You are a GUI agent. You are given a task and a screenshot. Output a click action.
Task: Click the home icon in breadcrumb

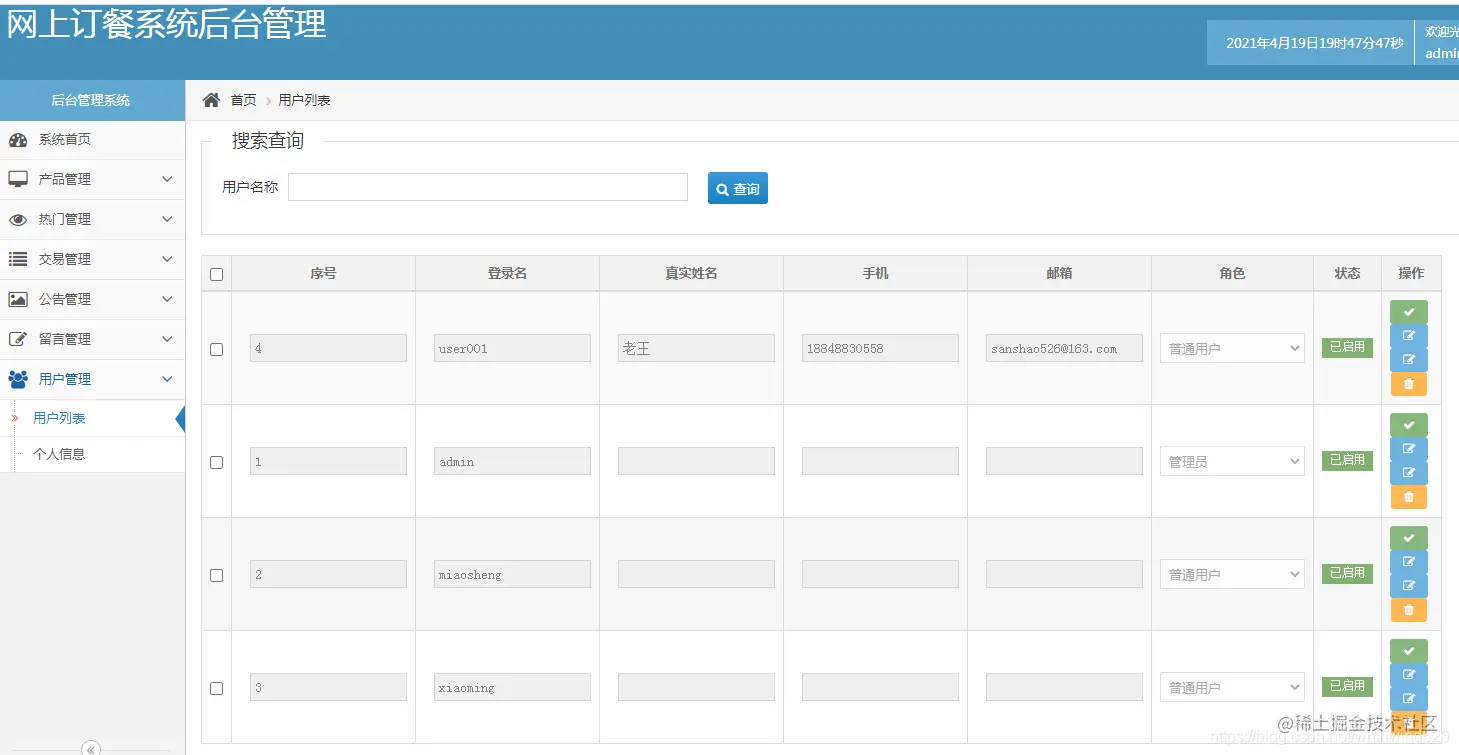coord(211,100)
